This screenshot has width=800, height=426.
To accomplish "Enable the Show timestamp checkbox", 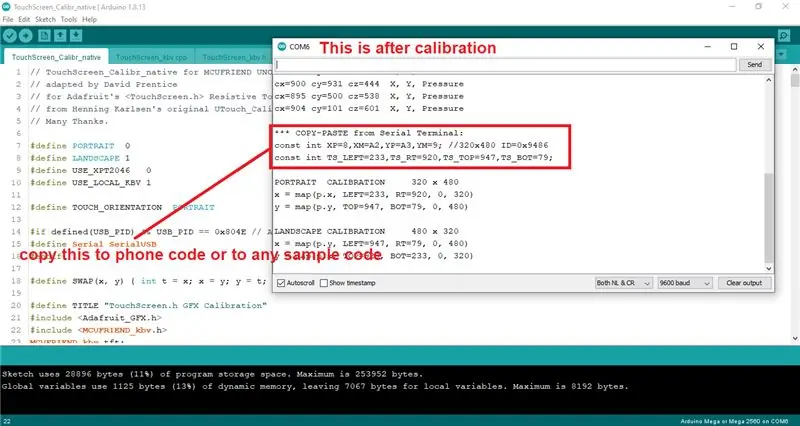I will click(x=323, y=283).
